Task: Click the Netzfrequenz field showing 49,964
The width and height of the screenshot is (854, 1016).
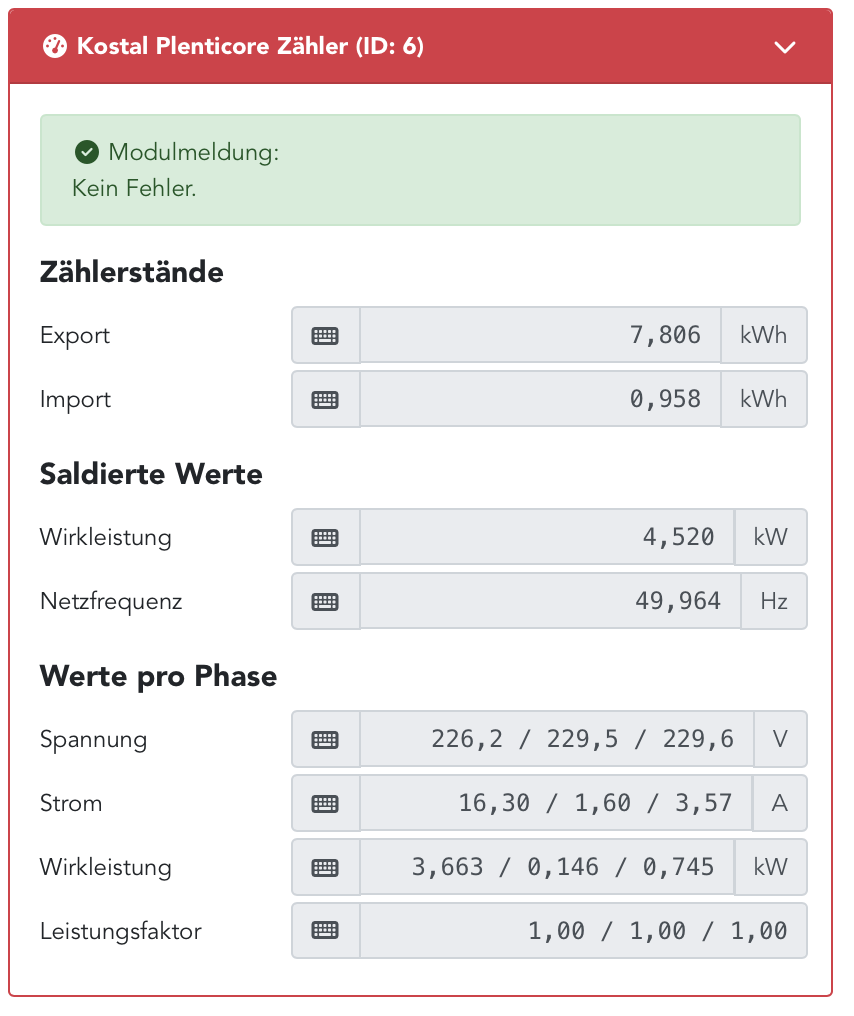Action: pos(540,601)
